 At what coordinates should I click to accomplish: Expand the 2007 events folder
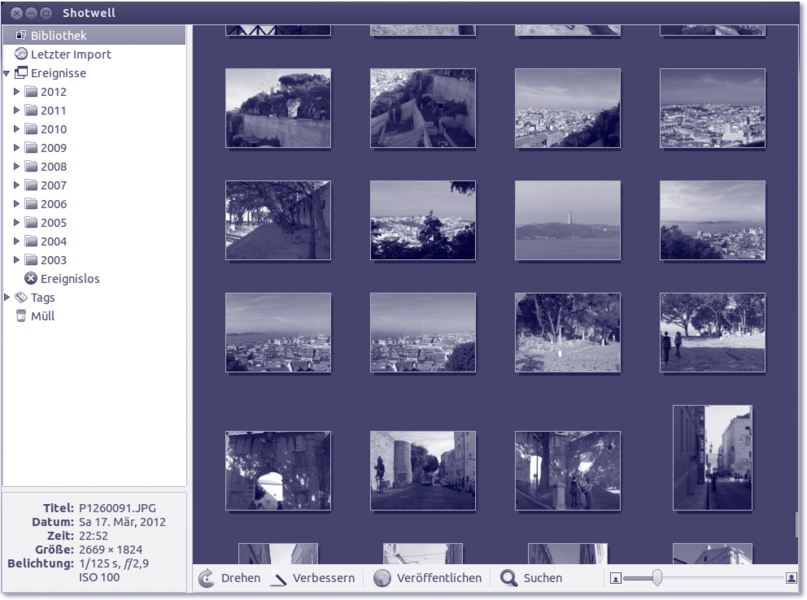[x=16, y=185]
